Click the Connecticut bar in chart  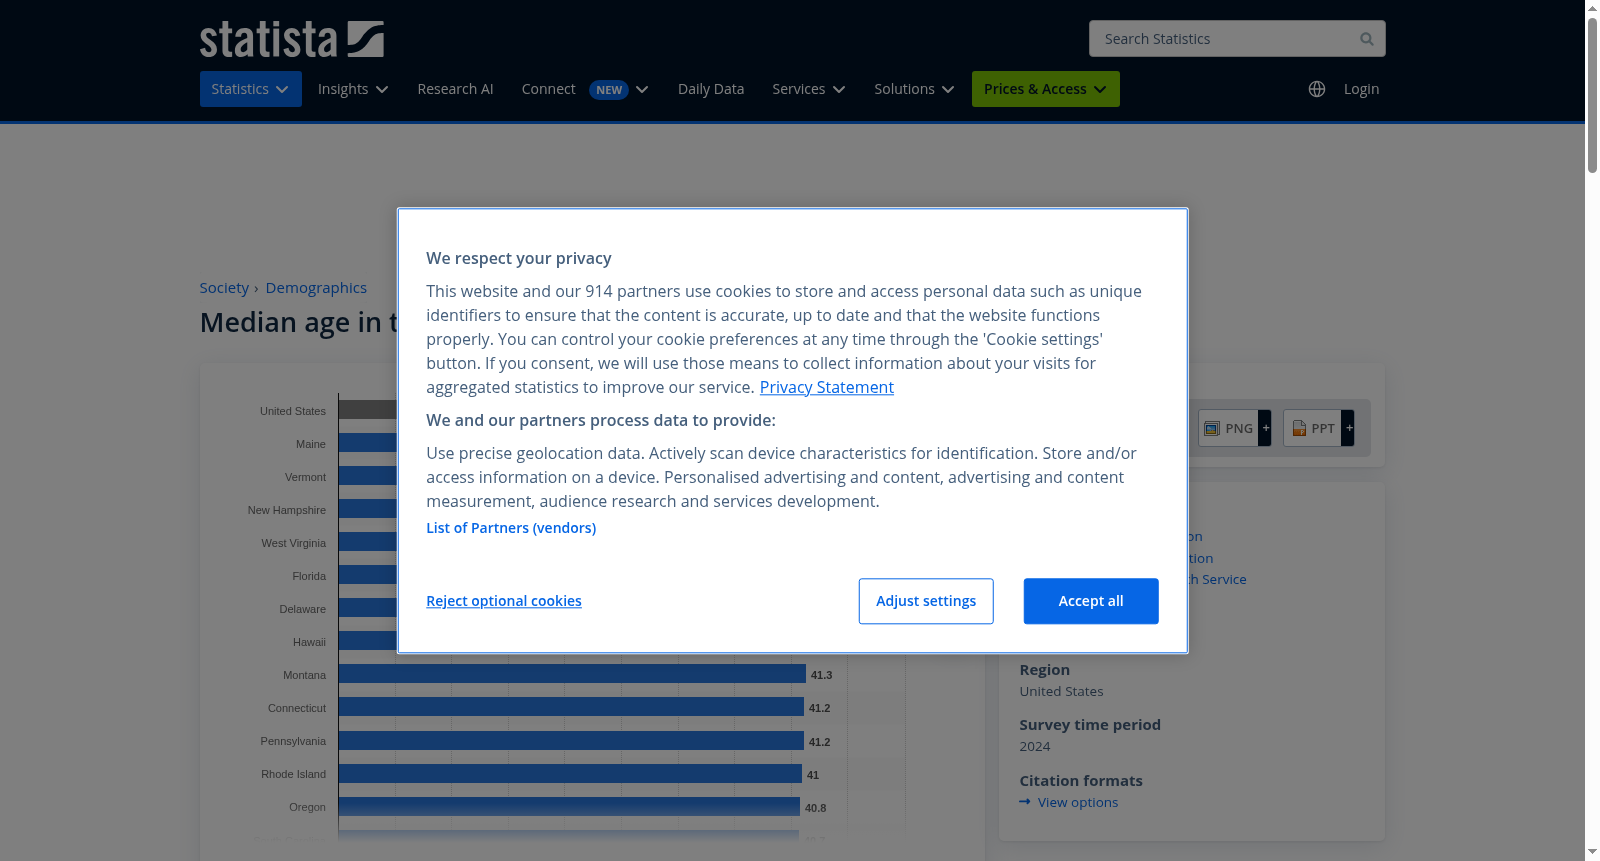click(571, 707)
